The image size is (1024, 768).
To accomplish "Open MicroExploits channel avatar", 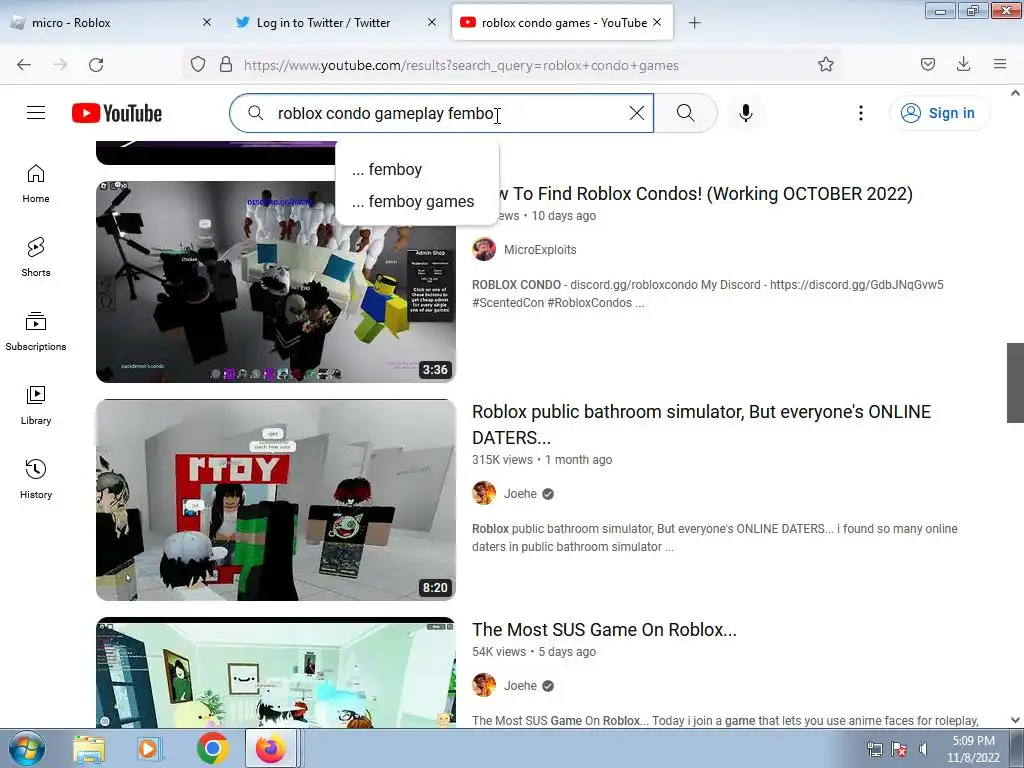I will click(484, 249).
